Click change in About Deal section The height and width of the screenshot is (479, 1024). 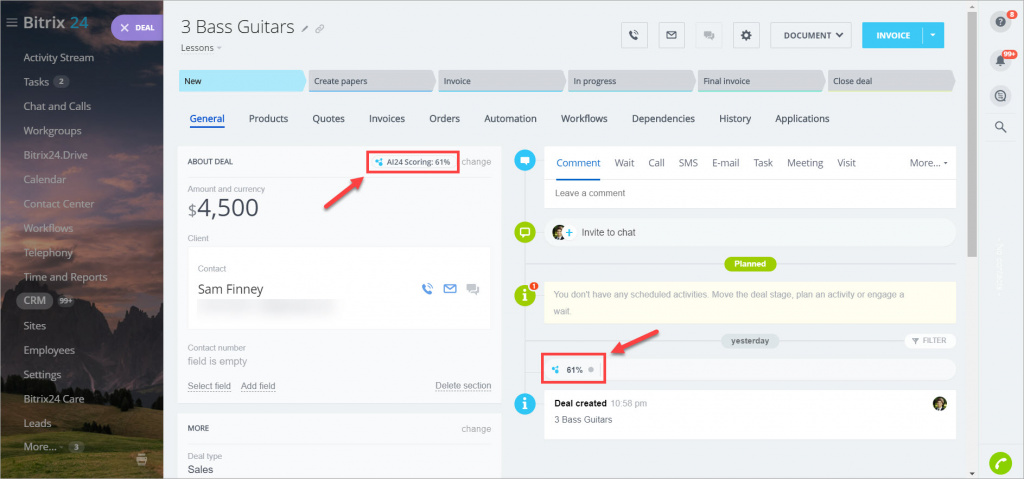[476, 161]
